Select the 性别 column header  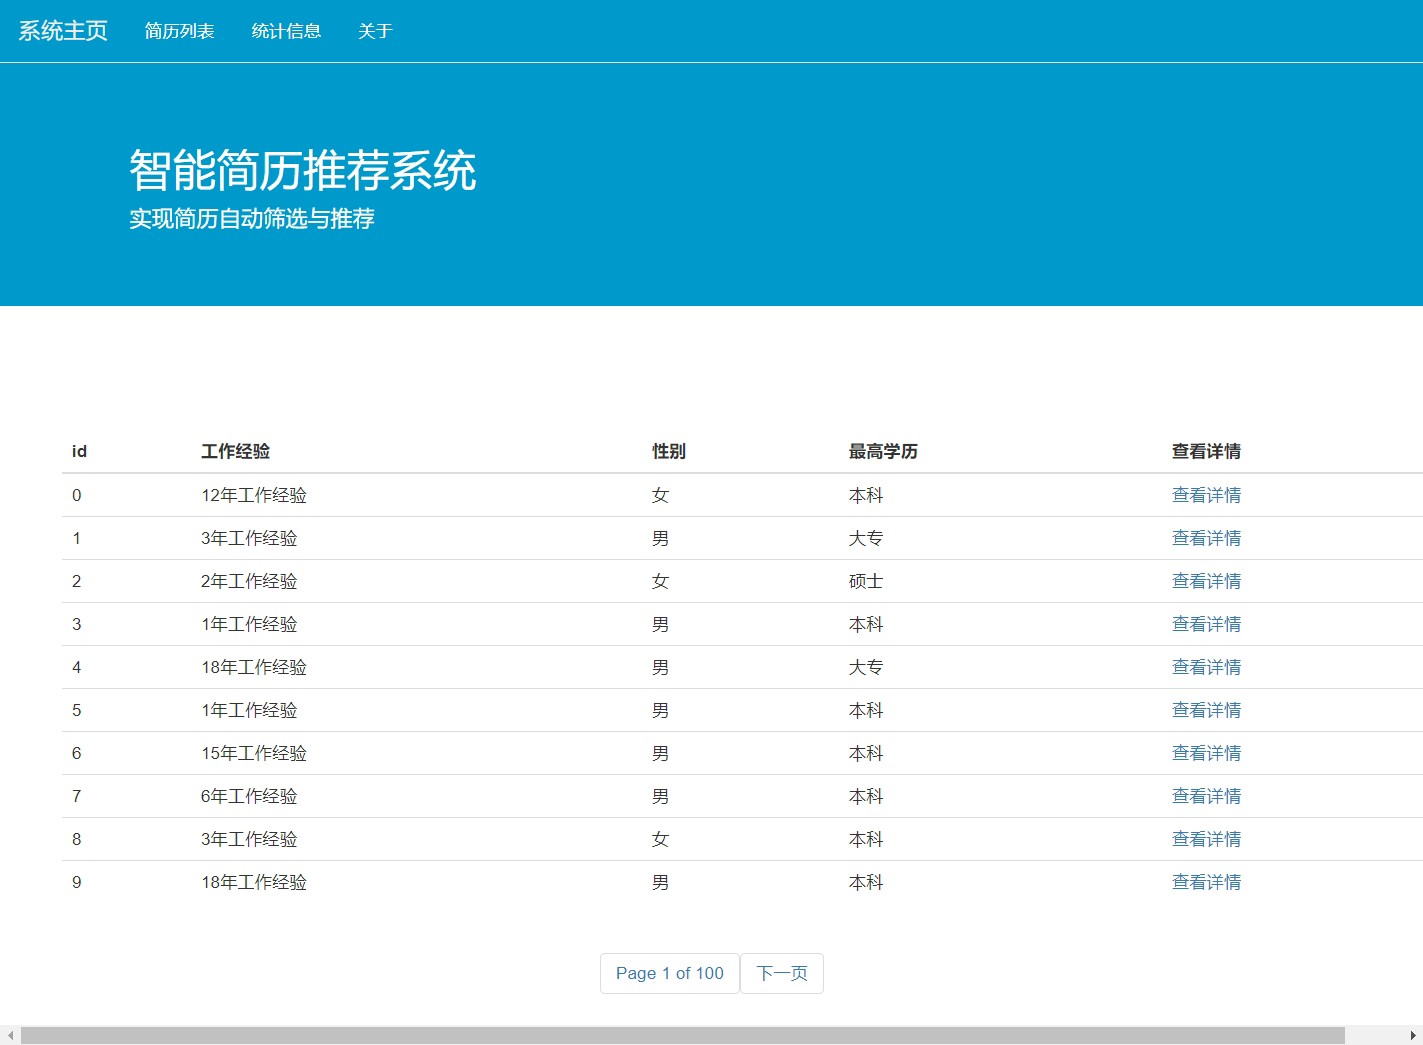(x=669, y=451)
